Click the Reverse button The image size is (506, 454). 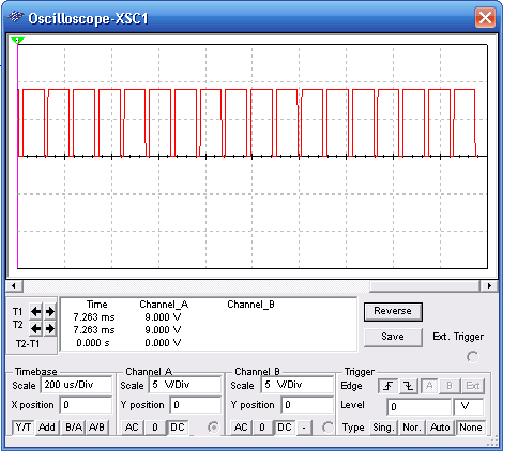pos(393,311)
